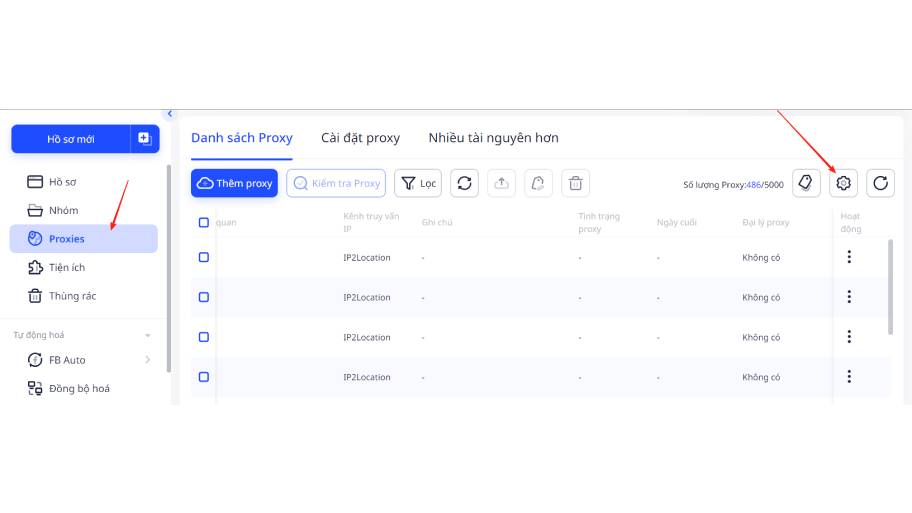
Task: Switch to the Danh sách Proxy tab
Action: point(242,138)
